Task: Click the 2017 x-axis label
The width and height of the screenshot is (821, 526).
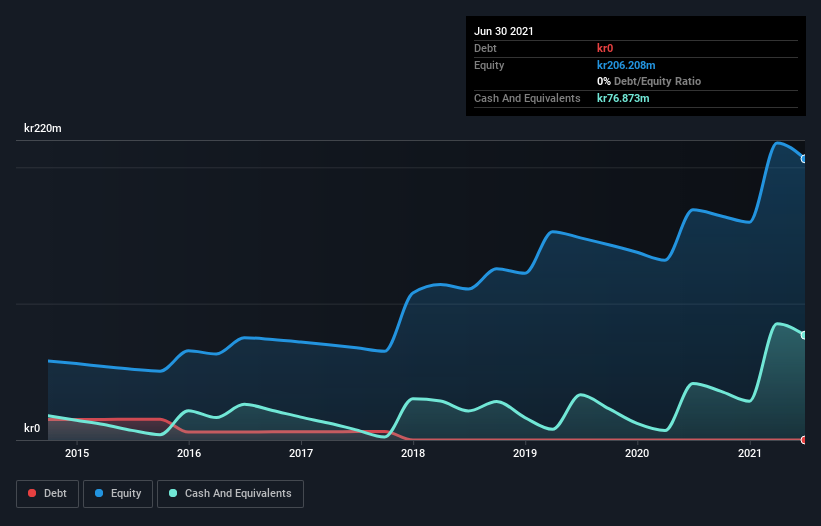Action: click(x=301, y=453)
